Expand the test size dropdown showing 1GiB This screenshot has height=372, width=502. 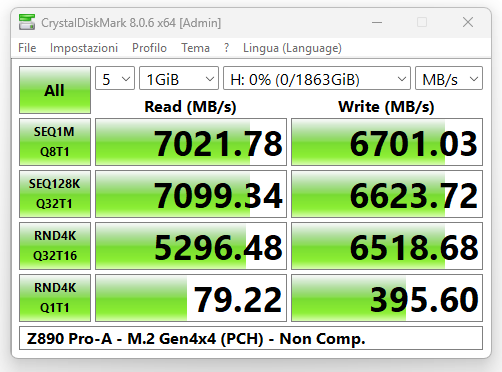[179, 78]
